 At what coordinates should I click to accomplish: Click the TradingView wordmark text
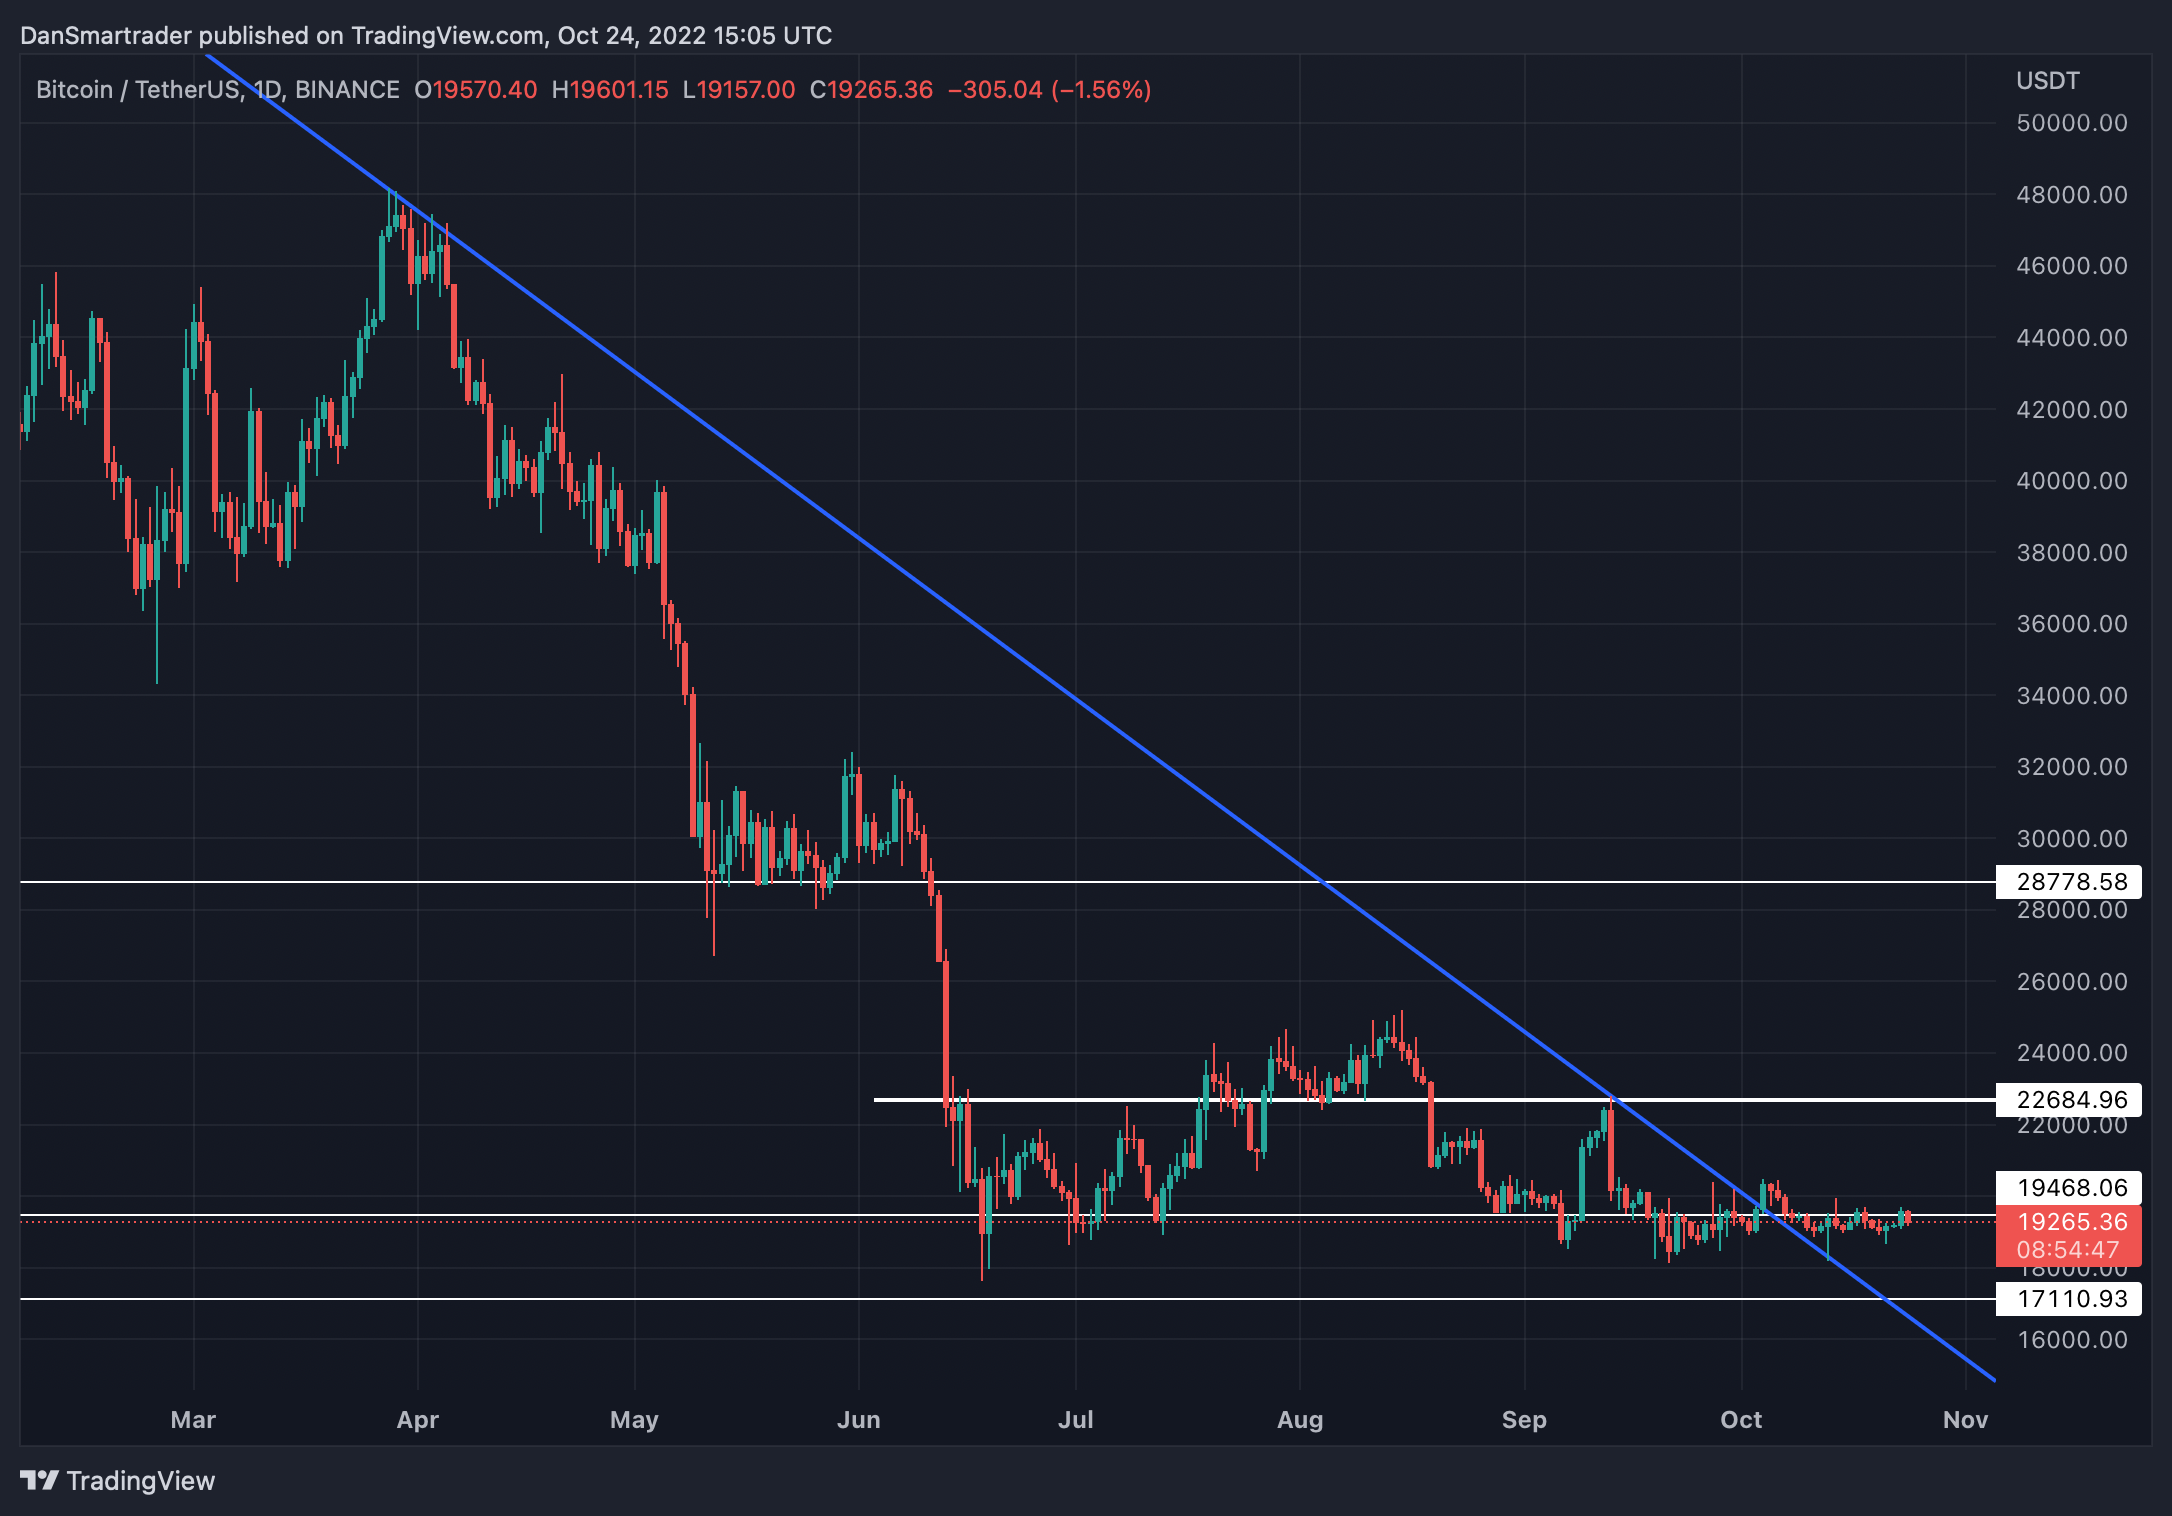click(141, 1481)
